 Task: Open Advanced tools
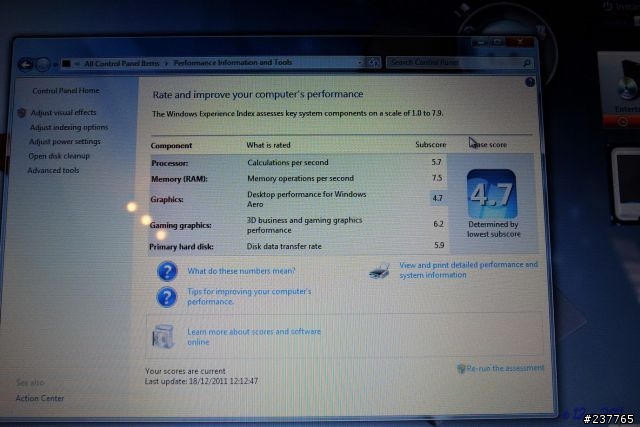pos(53,170)
